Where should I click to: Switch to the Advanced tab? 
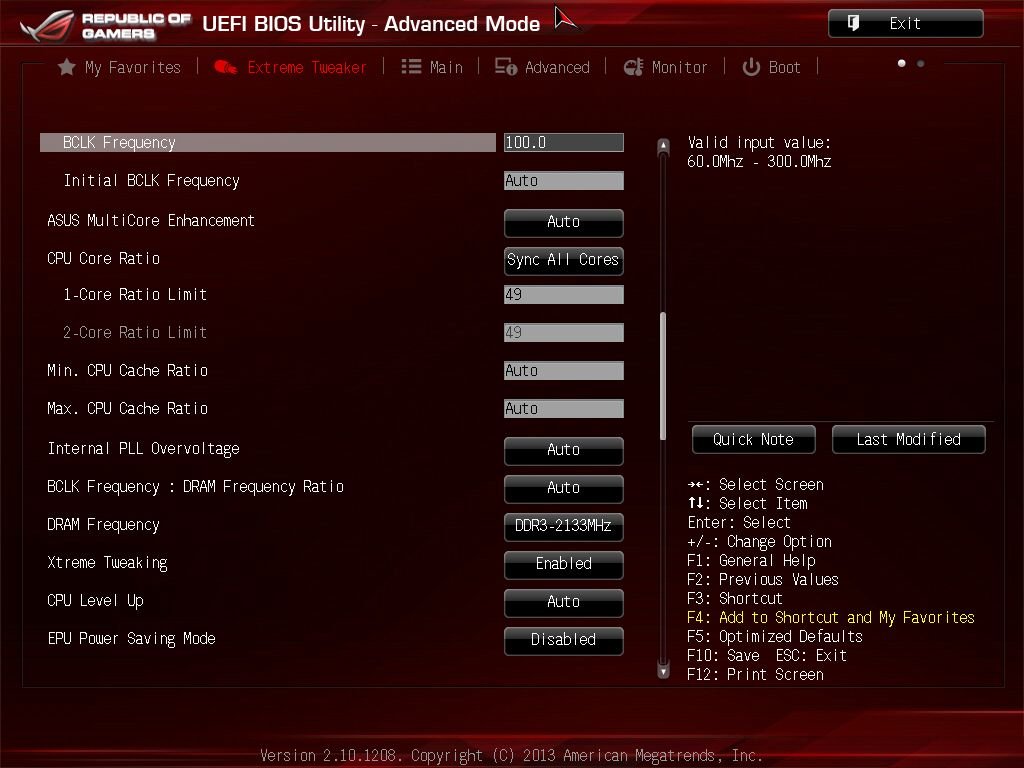542,67
